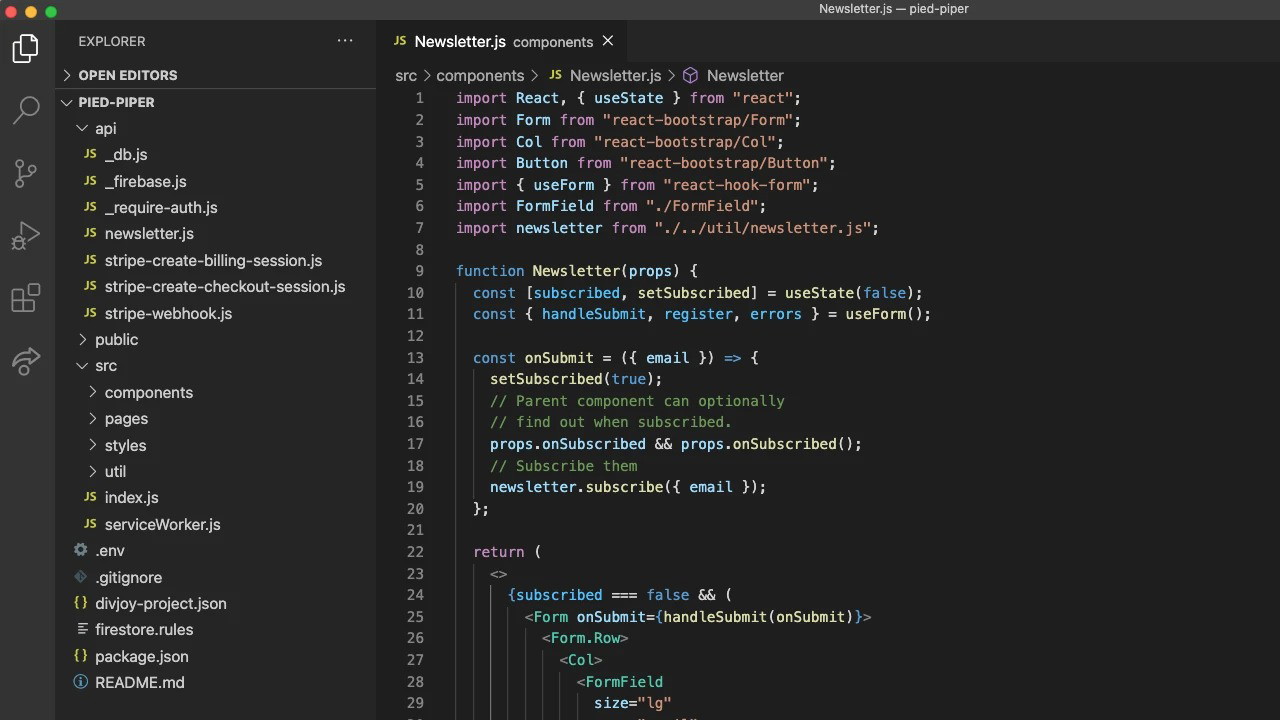Place cursor on line 19 newsletter.subscribe code
This screenshot has height=720, width=1280.
click(627, 487)
